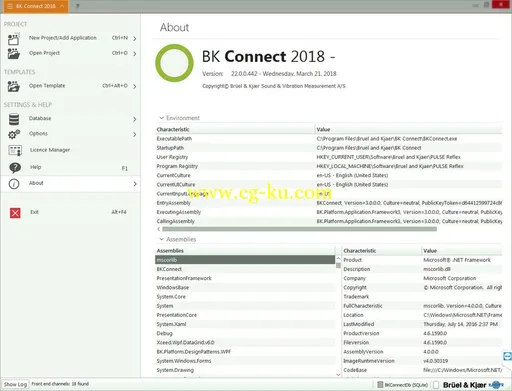The height and width of the screenshot is (391, 512).
Task: Click the Help question mark icon
Action: pyautogui.click(x=15, y=167)
